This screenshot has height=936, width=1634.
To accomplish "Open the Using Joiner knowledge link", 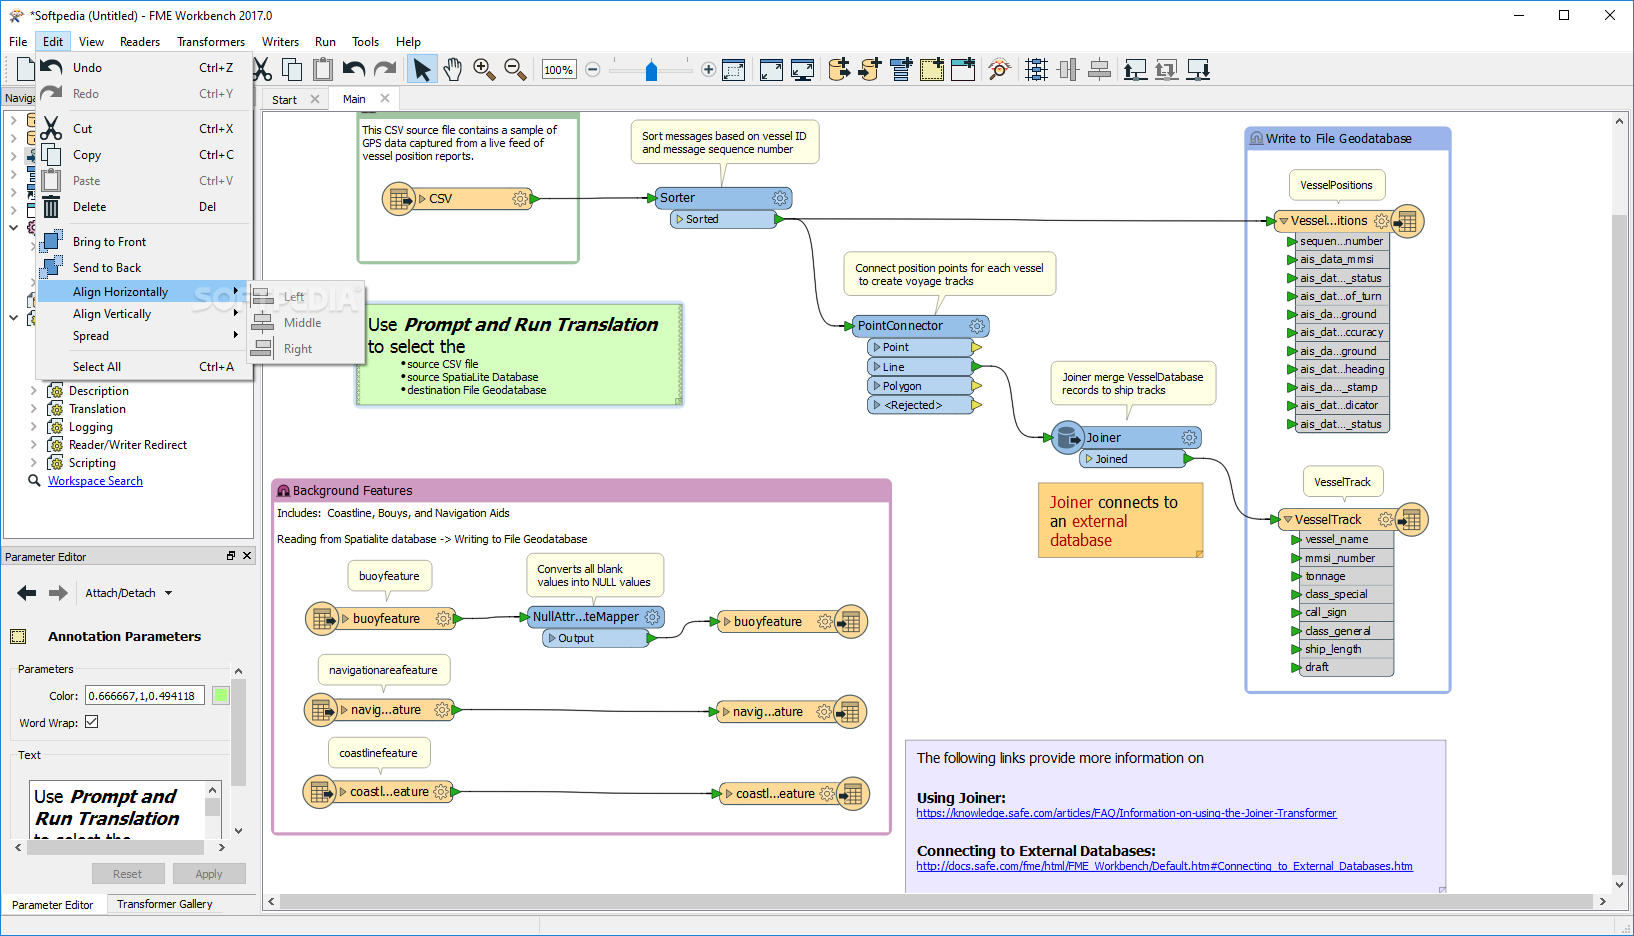I will [1126, 813].
